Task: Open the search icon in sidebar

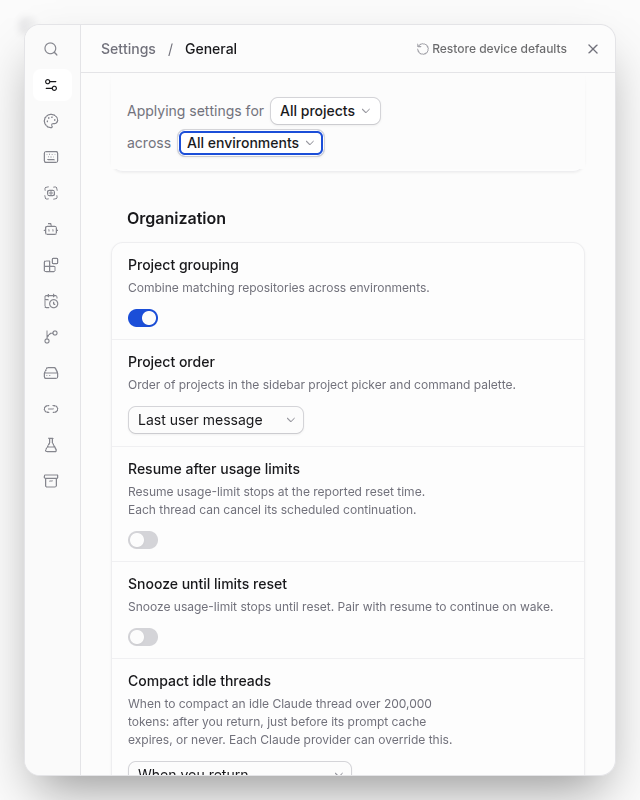Action: click(51, 49)
